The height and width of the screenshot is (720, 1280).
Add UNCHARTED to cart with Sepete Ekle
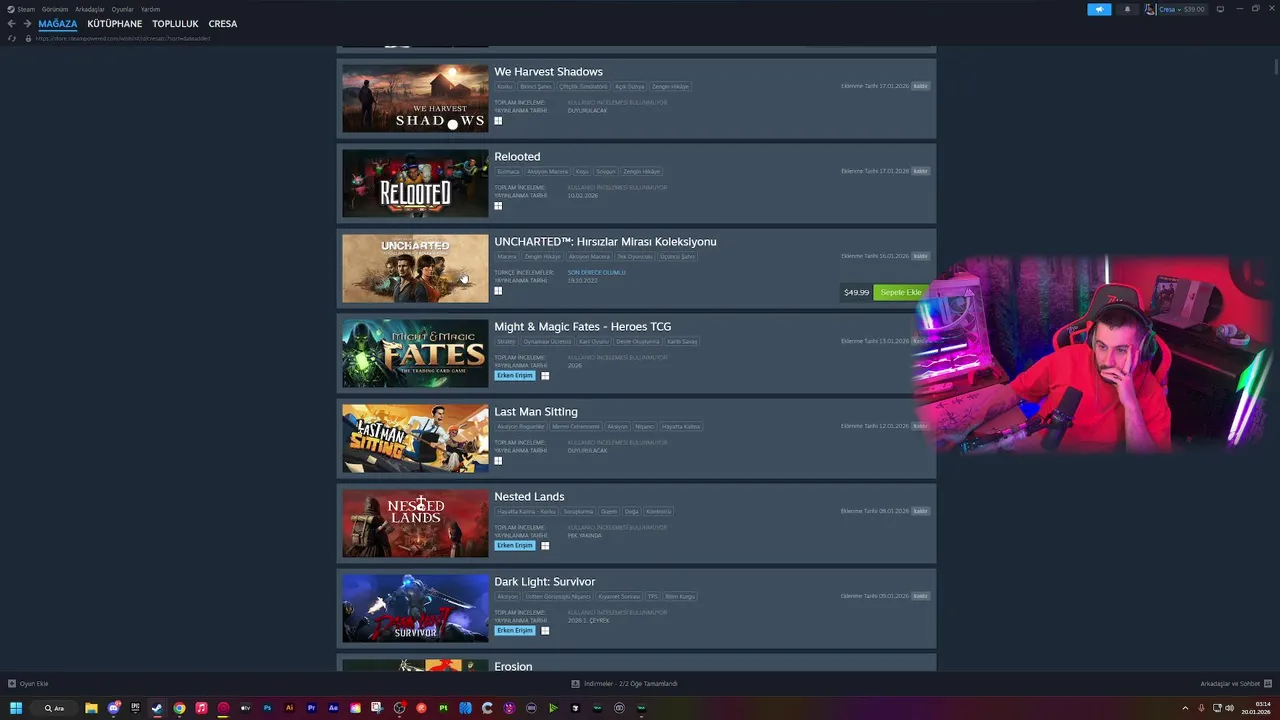coord(901,292)
